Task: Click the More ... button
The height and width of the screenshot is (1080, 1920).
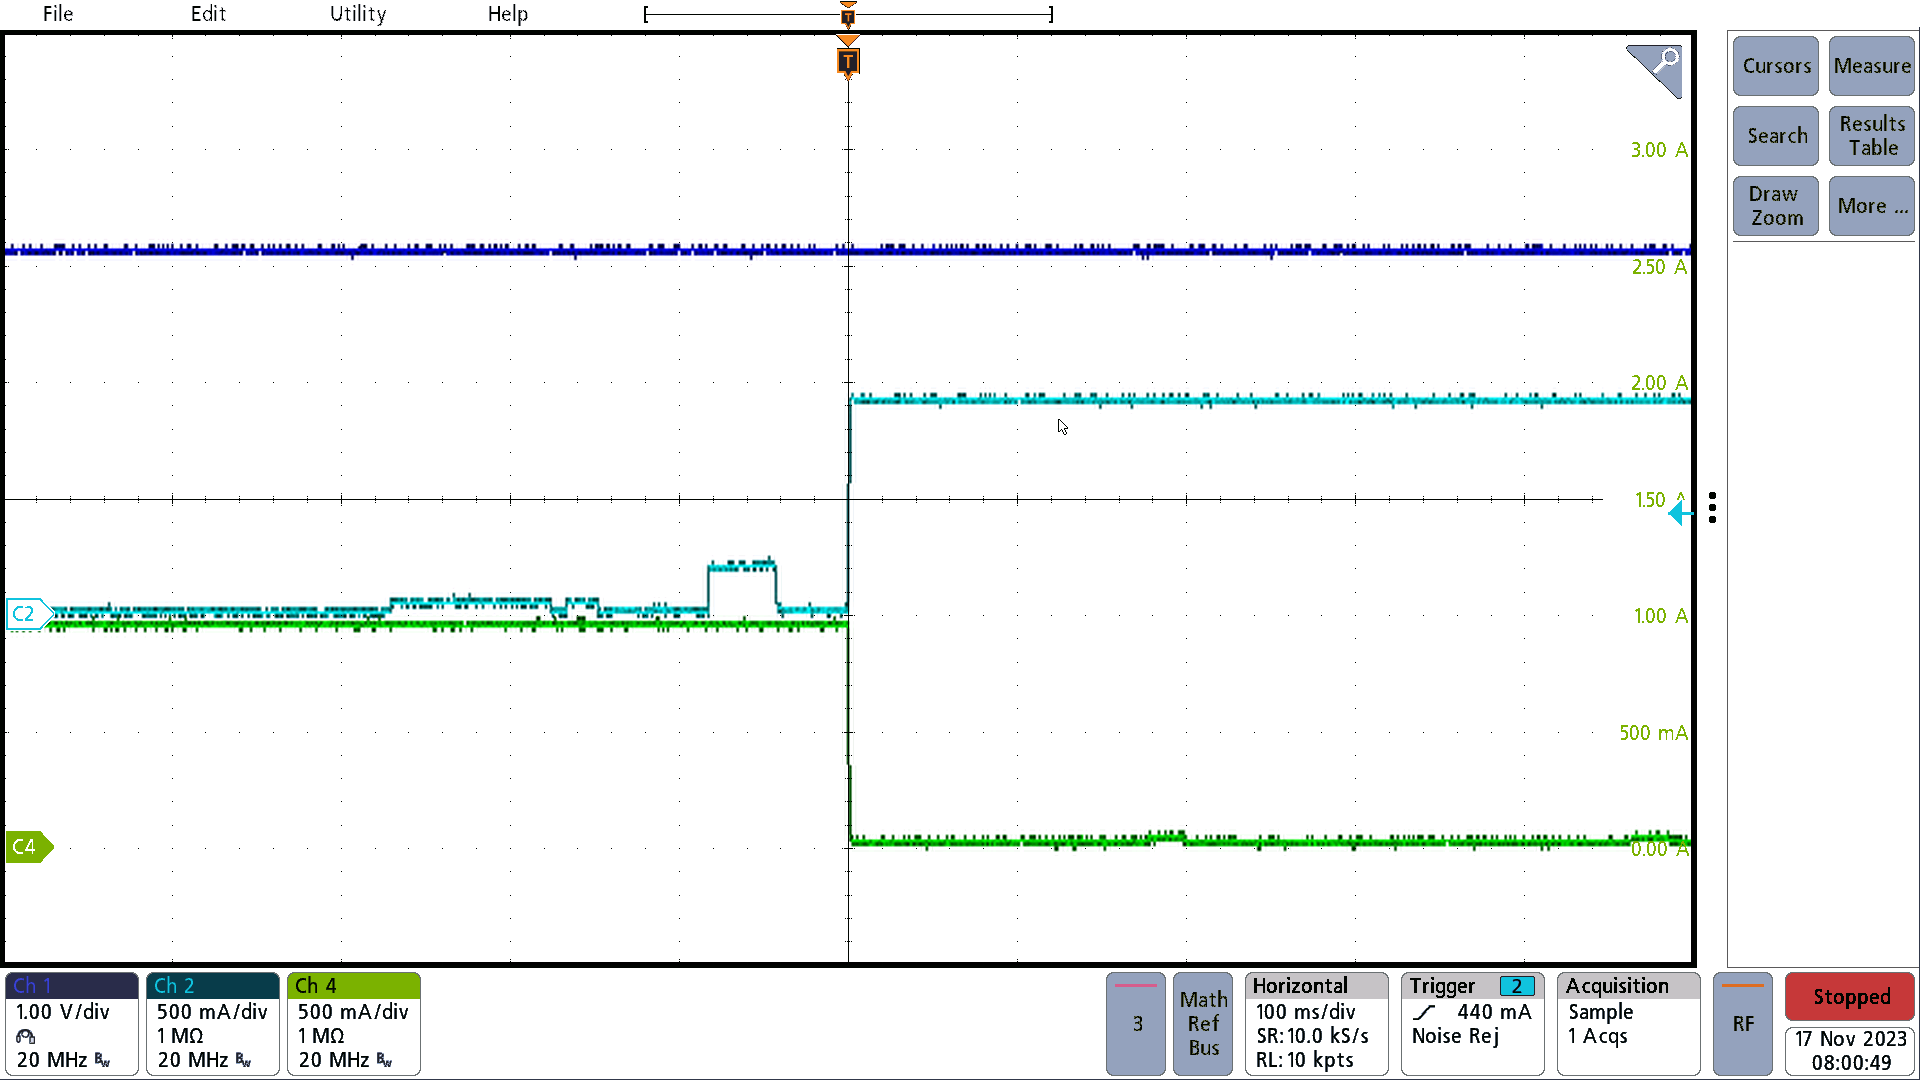Action: click(1872, 206)
